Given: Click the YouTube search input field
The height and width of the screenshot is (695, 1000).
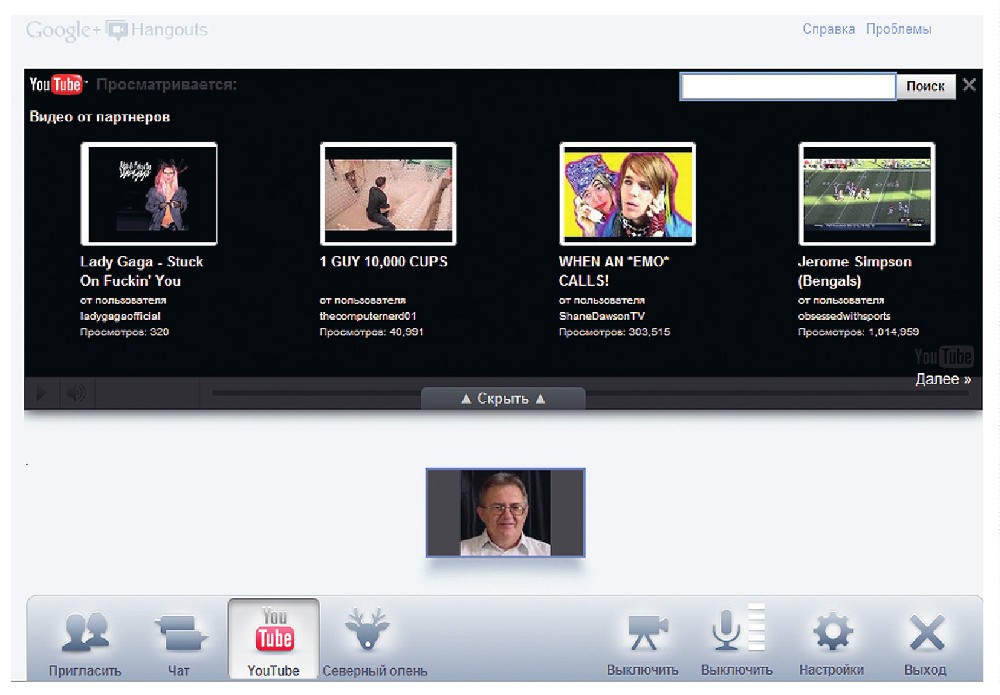Looking at the screenshot, I should pyautogui.click(x=787, y=86).
